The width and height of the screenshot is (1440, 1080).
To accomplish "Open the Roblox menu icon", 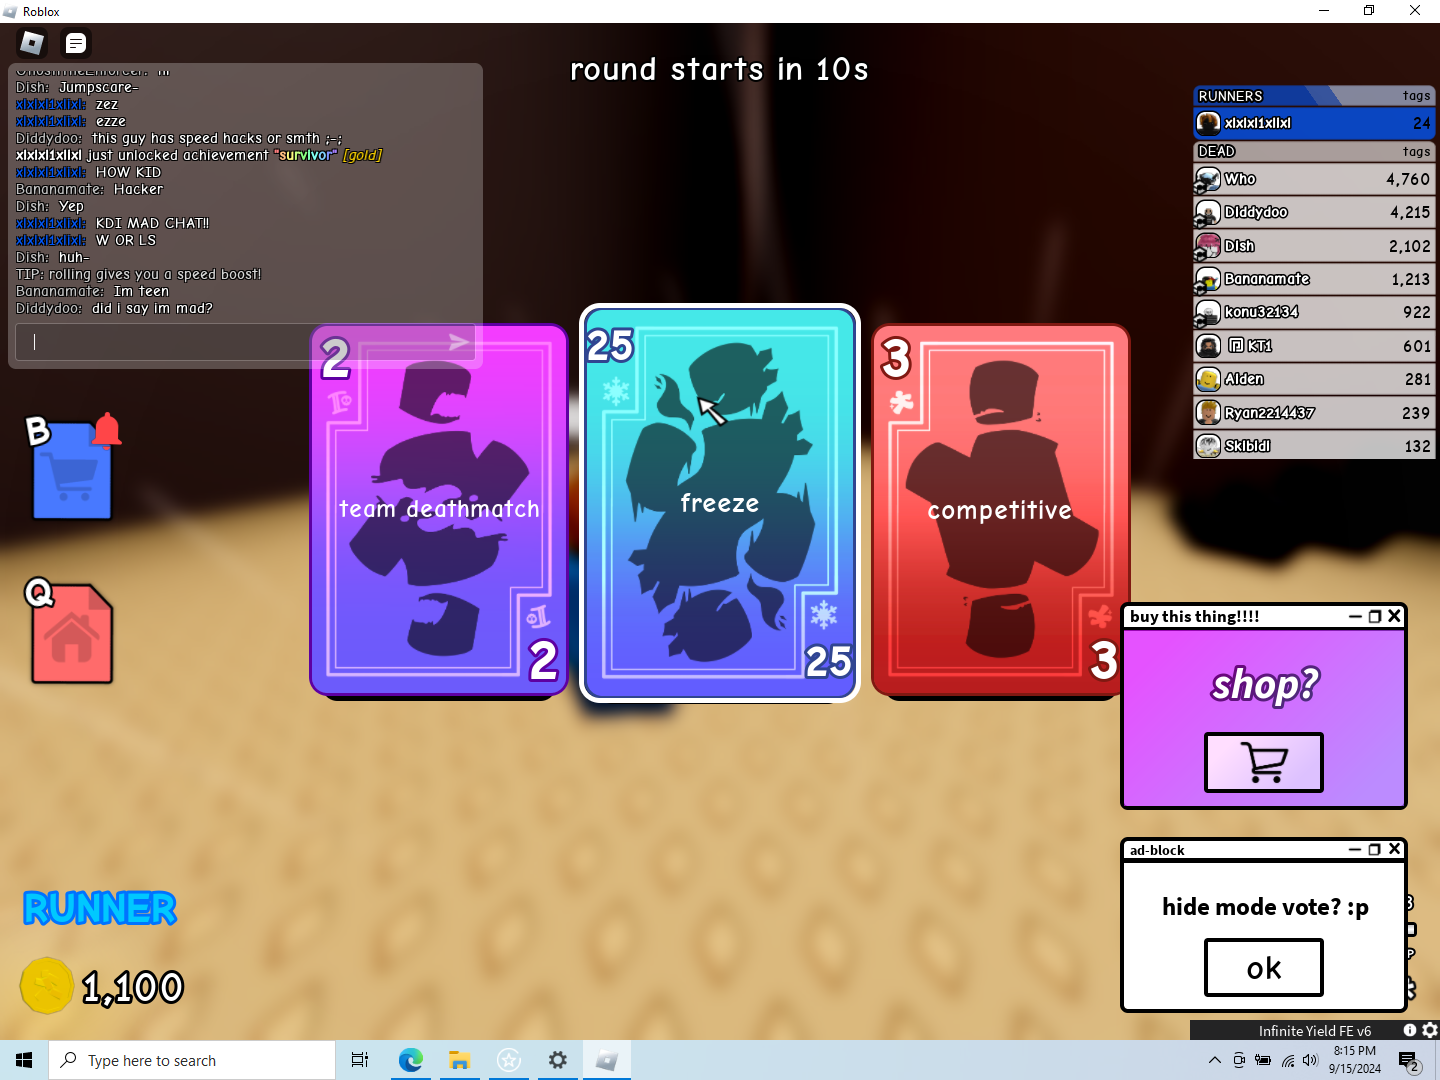I will 32,43.
